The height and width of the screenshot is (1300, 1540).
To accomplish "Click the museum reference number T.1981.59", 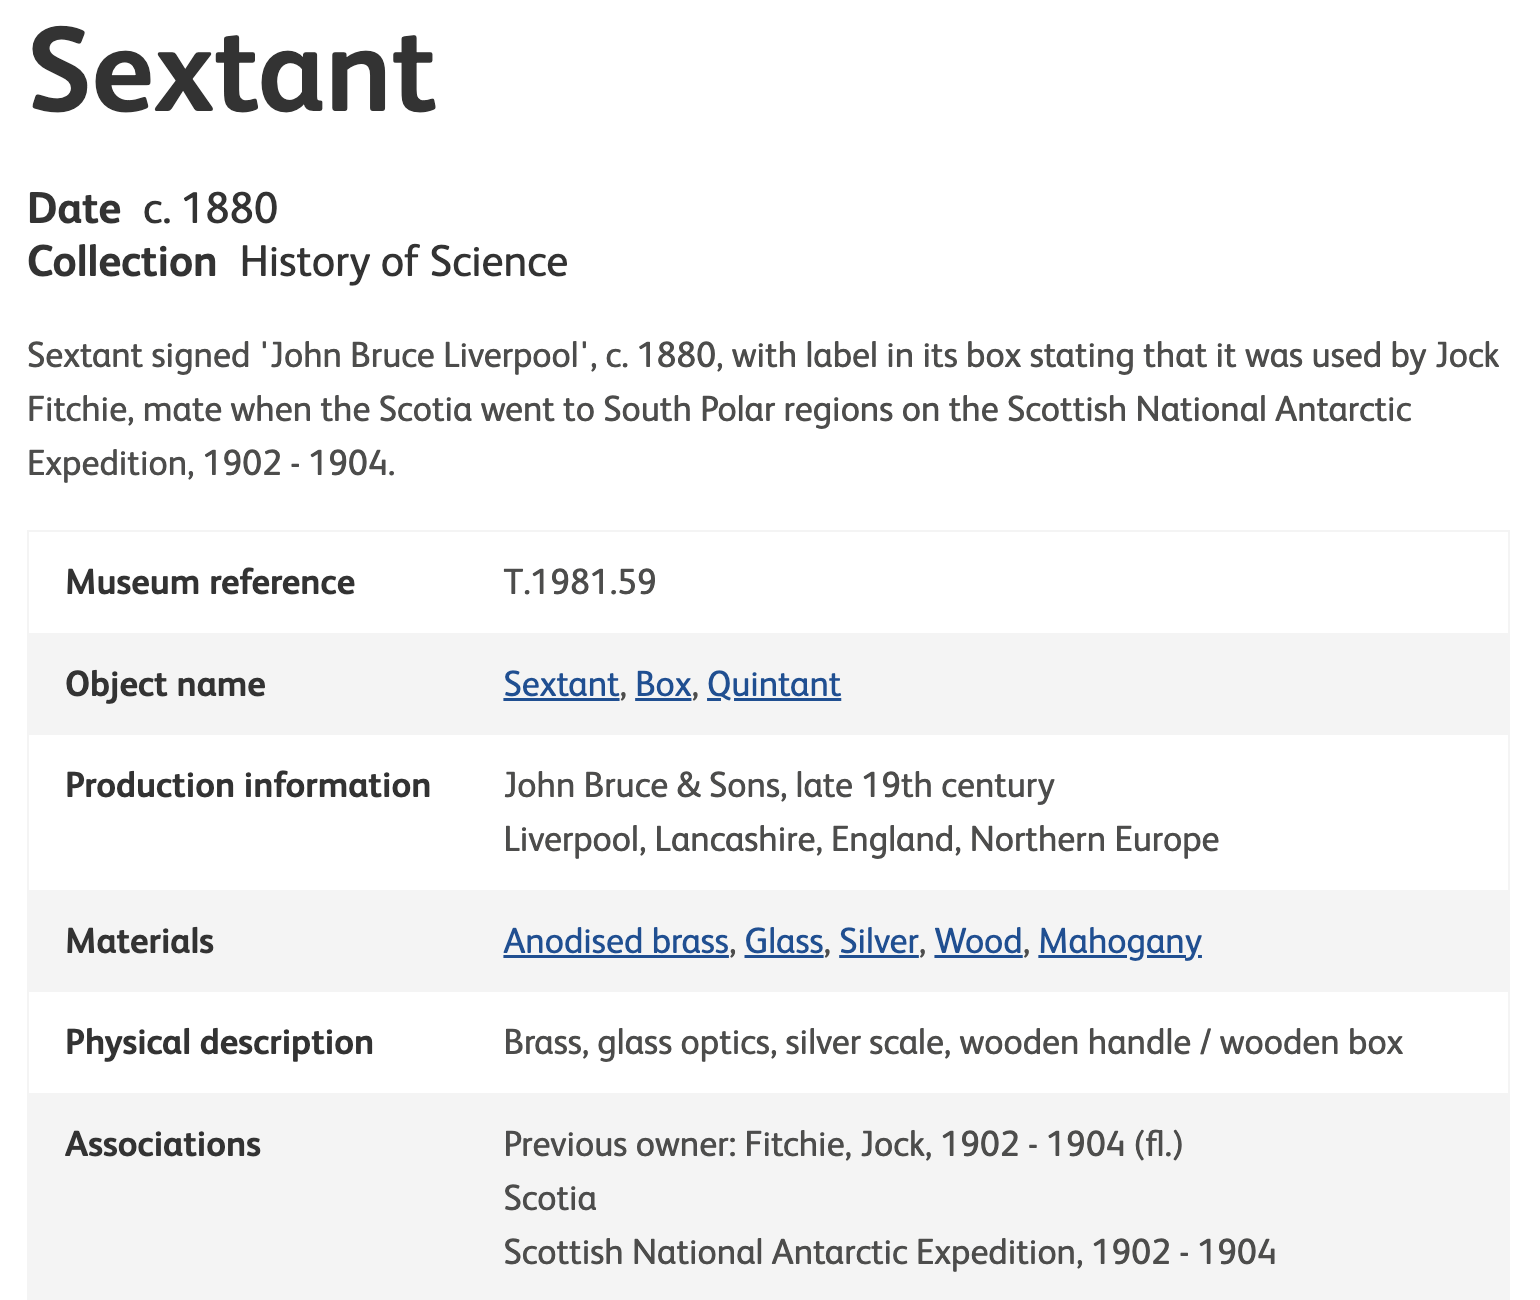I will (x=579, y=582).
